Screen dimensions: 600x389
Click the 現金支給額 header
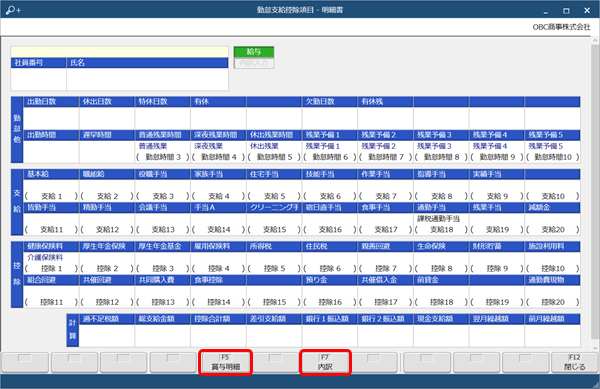coord(441,319)
